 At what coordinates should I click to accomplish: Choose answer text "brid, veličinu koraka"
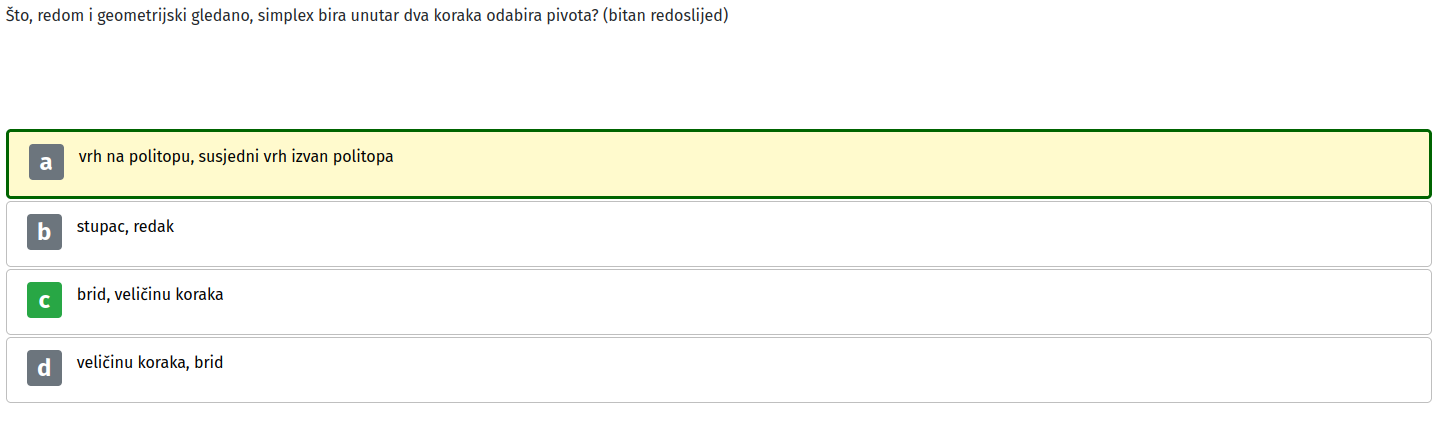click(150, 295)
